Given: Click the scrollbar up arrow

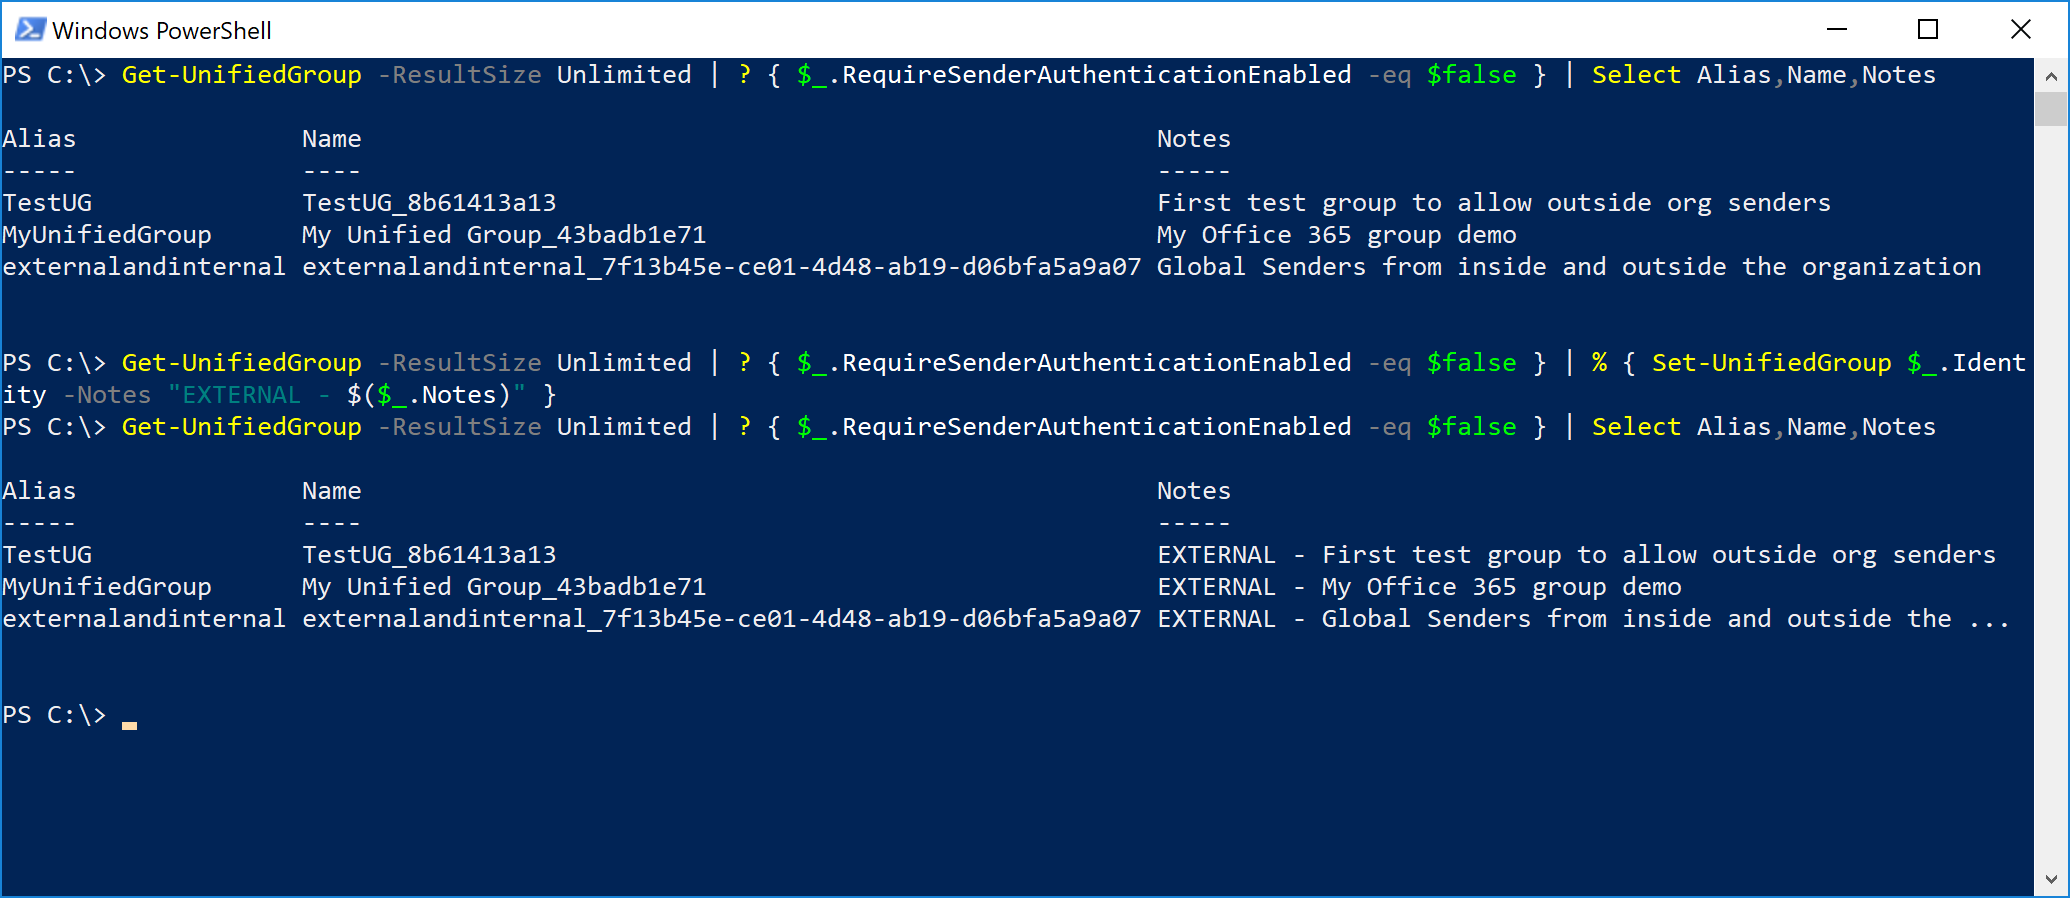Looking at the screenshot, I should point(2051,76).
